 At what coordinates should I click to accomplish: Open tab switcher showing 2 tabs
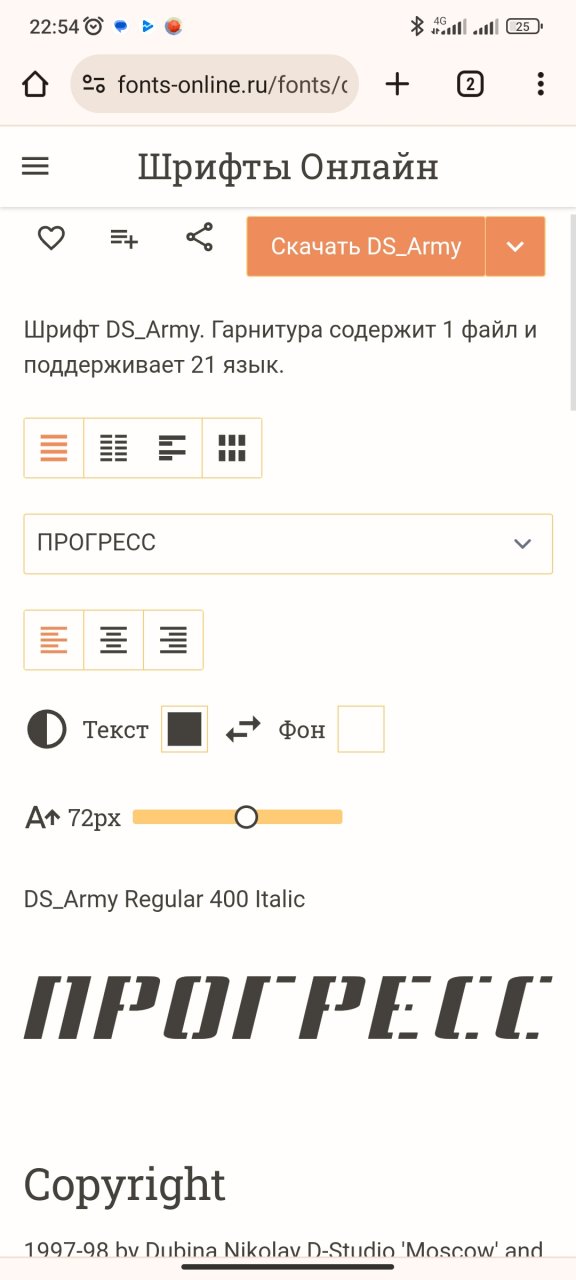[x=470, y=84]
